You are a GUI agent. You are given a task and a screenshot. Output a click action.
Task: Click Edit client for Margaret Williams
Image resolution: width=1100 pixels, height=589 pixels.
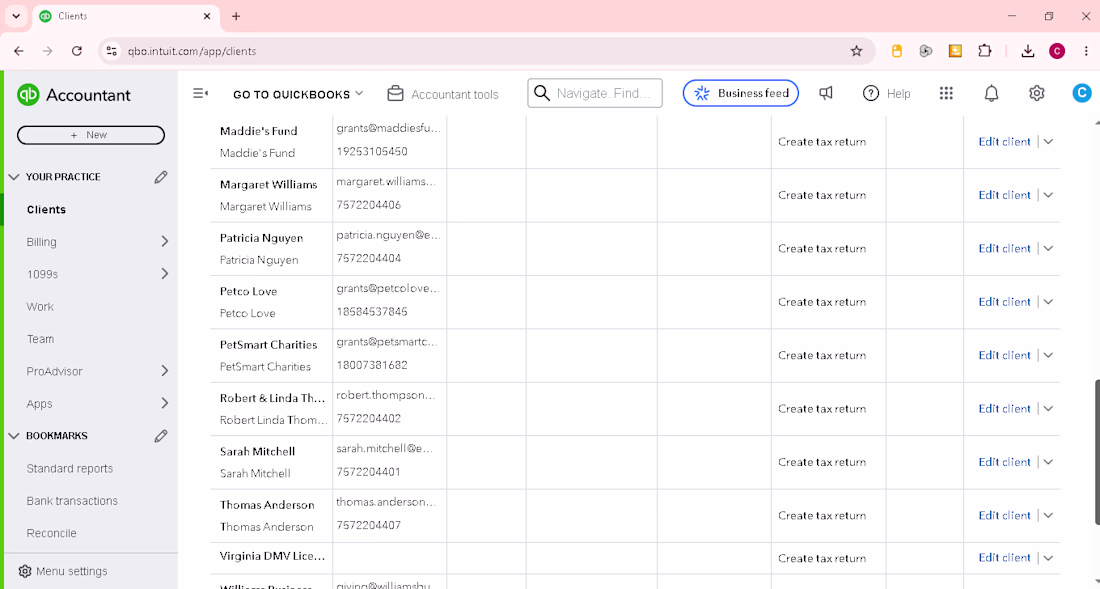pyautogui.click(x=1005, y=195)
